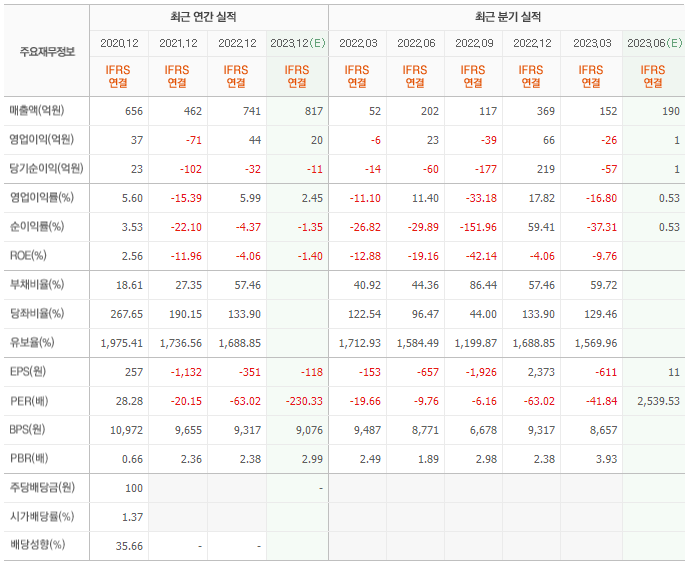Select the 2022.06 quarterly column header
This screenshot has width=690, height=564.
(416, 43)
